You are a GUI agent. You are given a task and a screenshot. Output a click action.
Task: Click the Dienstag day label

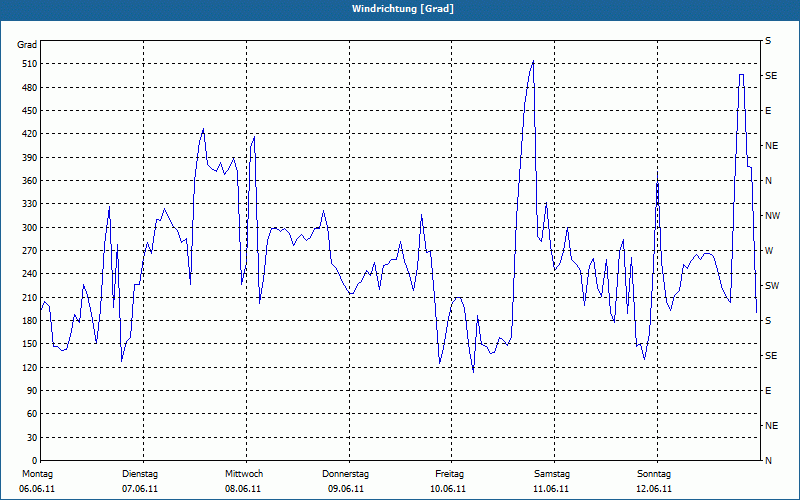point(140,474)
